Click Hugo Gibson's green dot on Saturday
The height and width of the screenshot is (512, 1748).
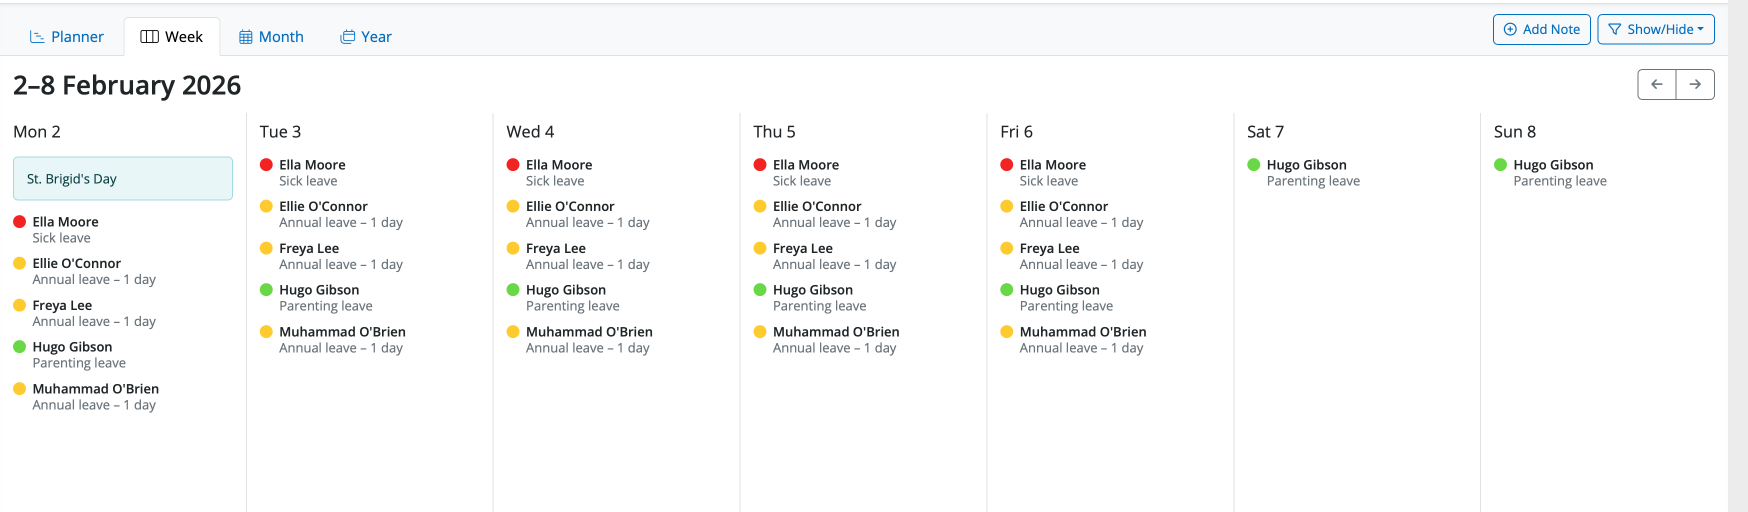[1254, 165]
